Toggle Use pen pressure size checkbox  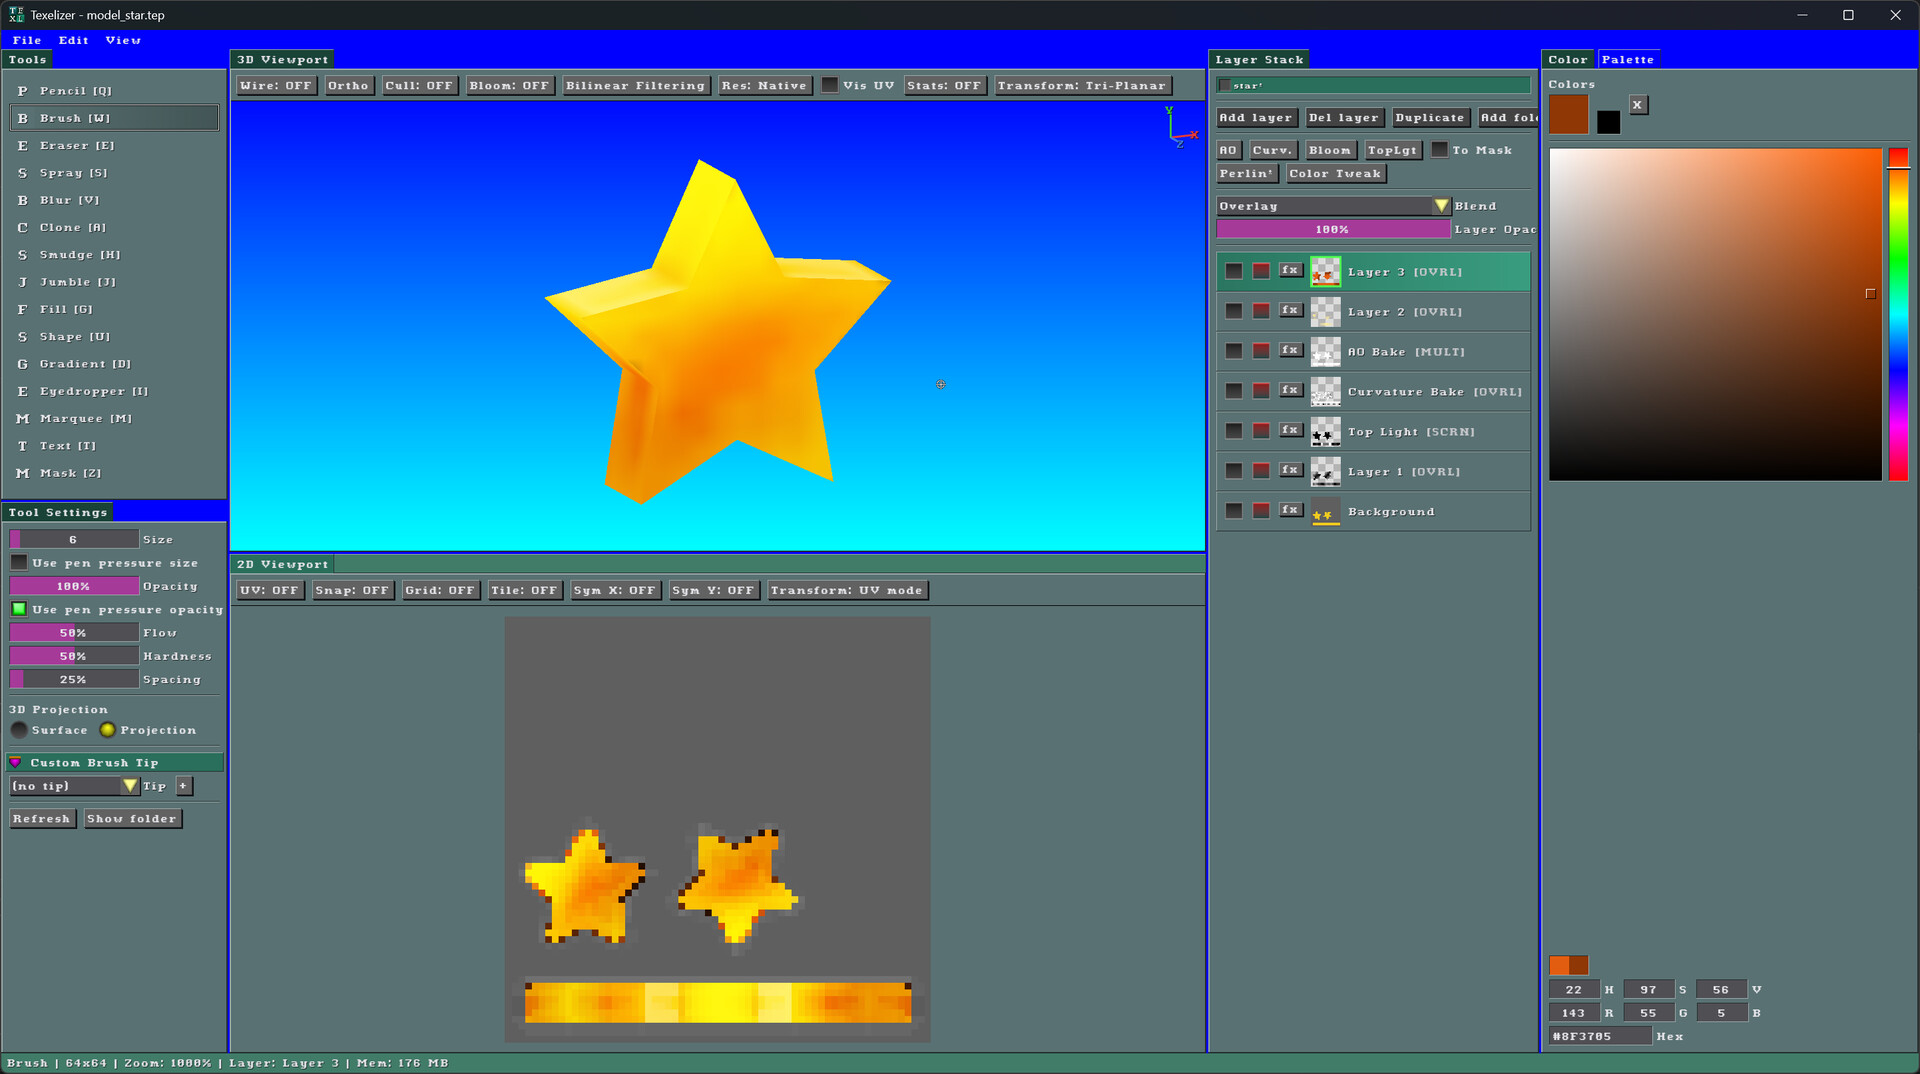(x=19, y=563)
